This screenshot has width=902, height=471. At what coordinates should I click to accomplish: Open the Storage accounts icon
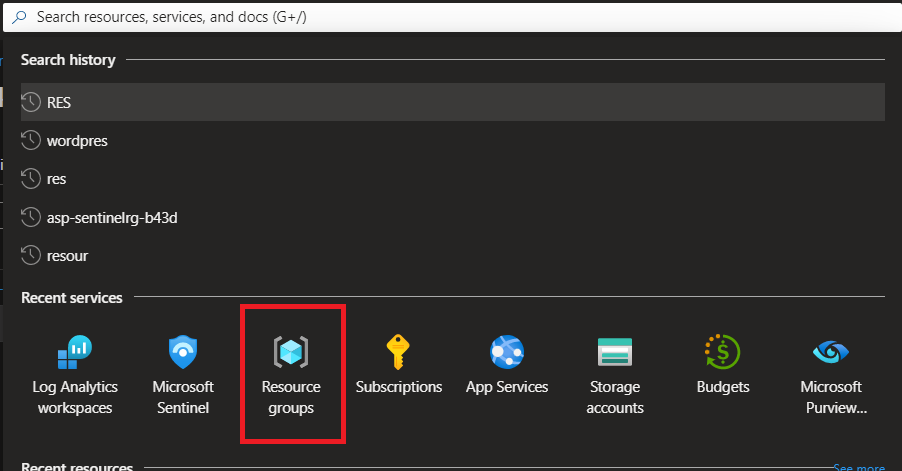(615, 352)
